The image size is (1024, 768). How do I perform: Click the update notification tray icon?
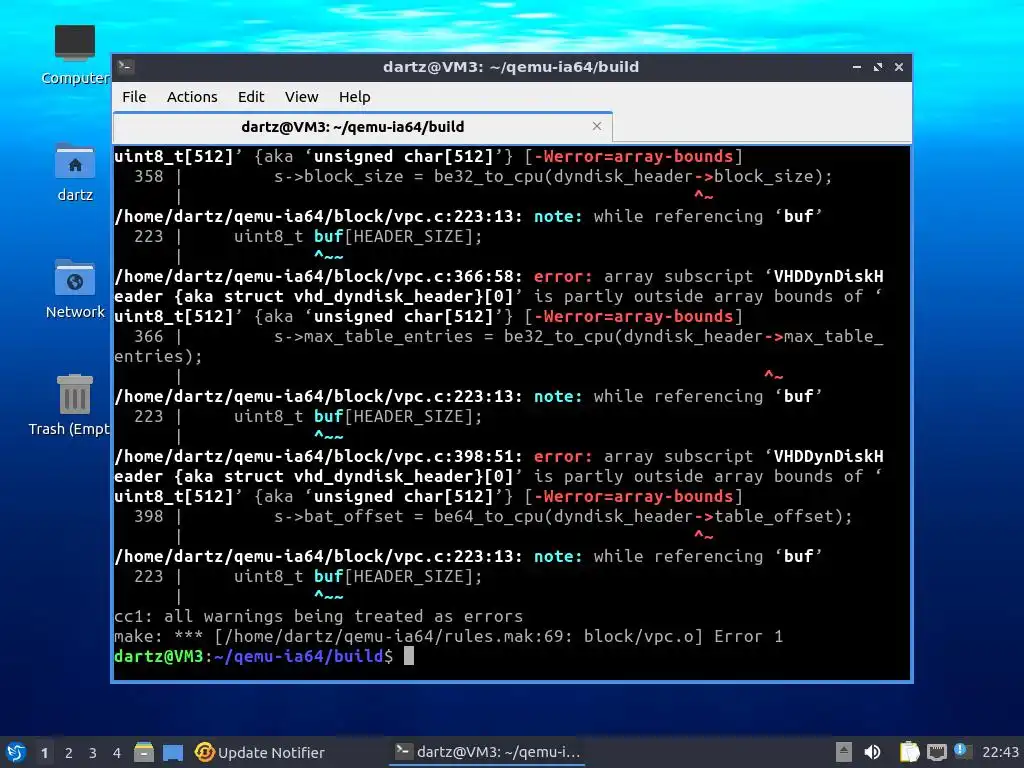pyautogui.click(x=962, y=750)
